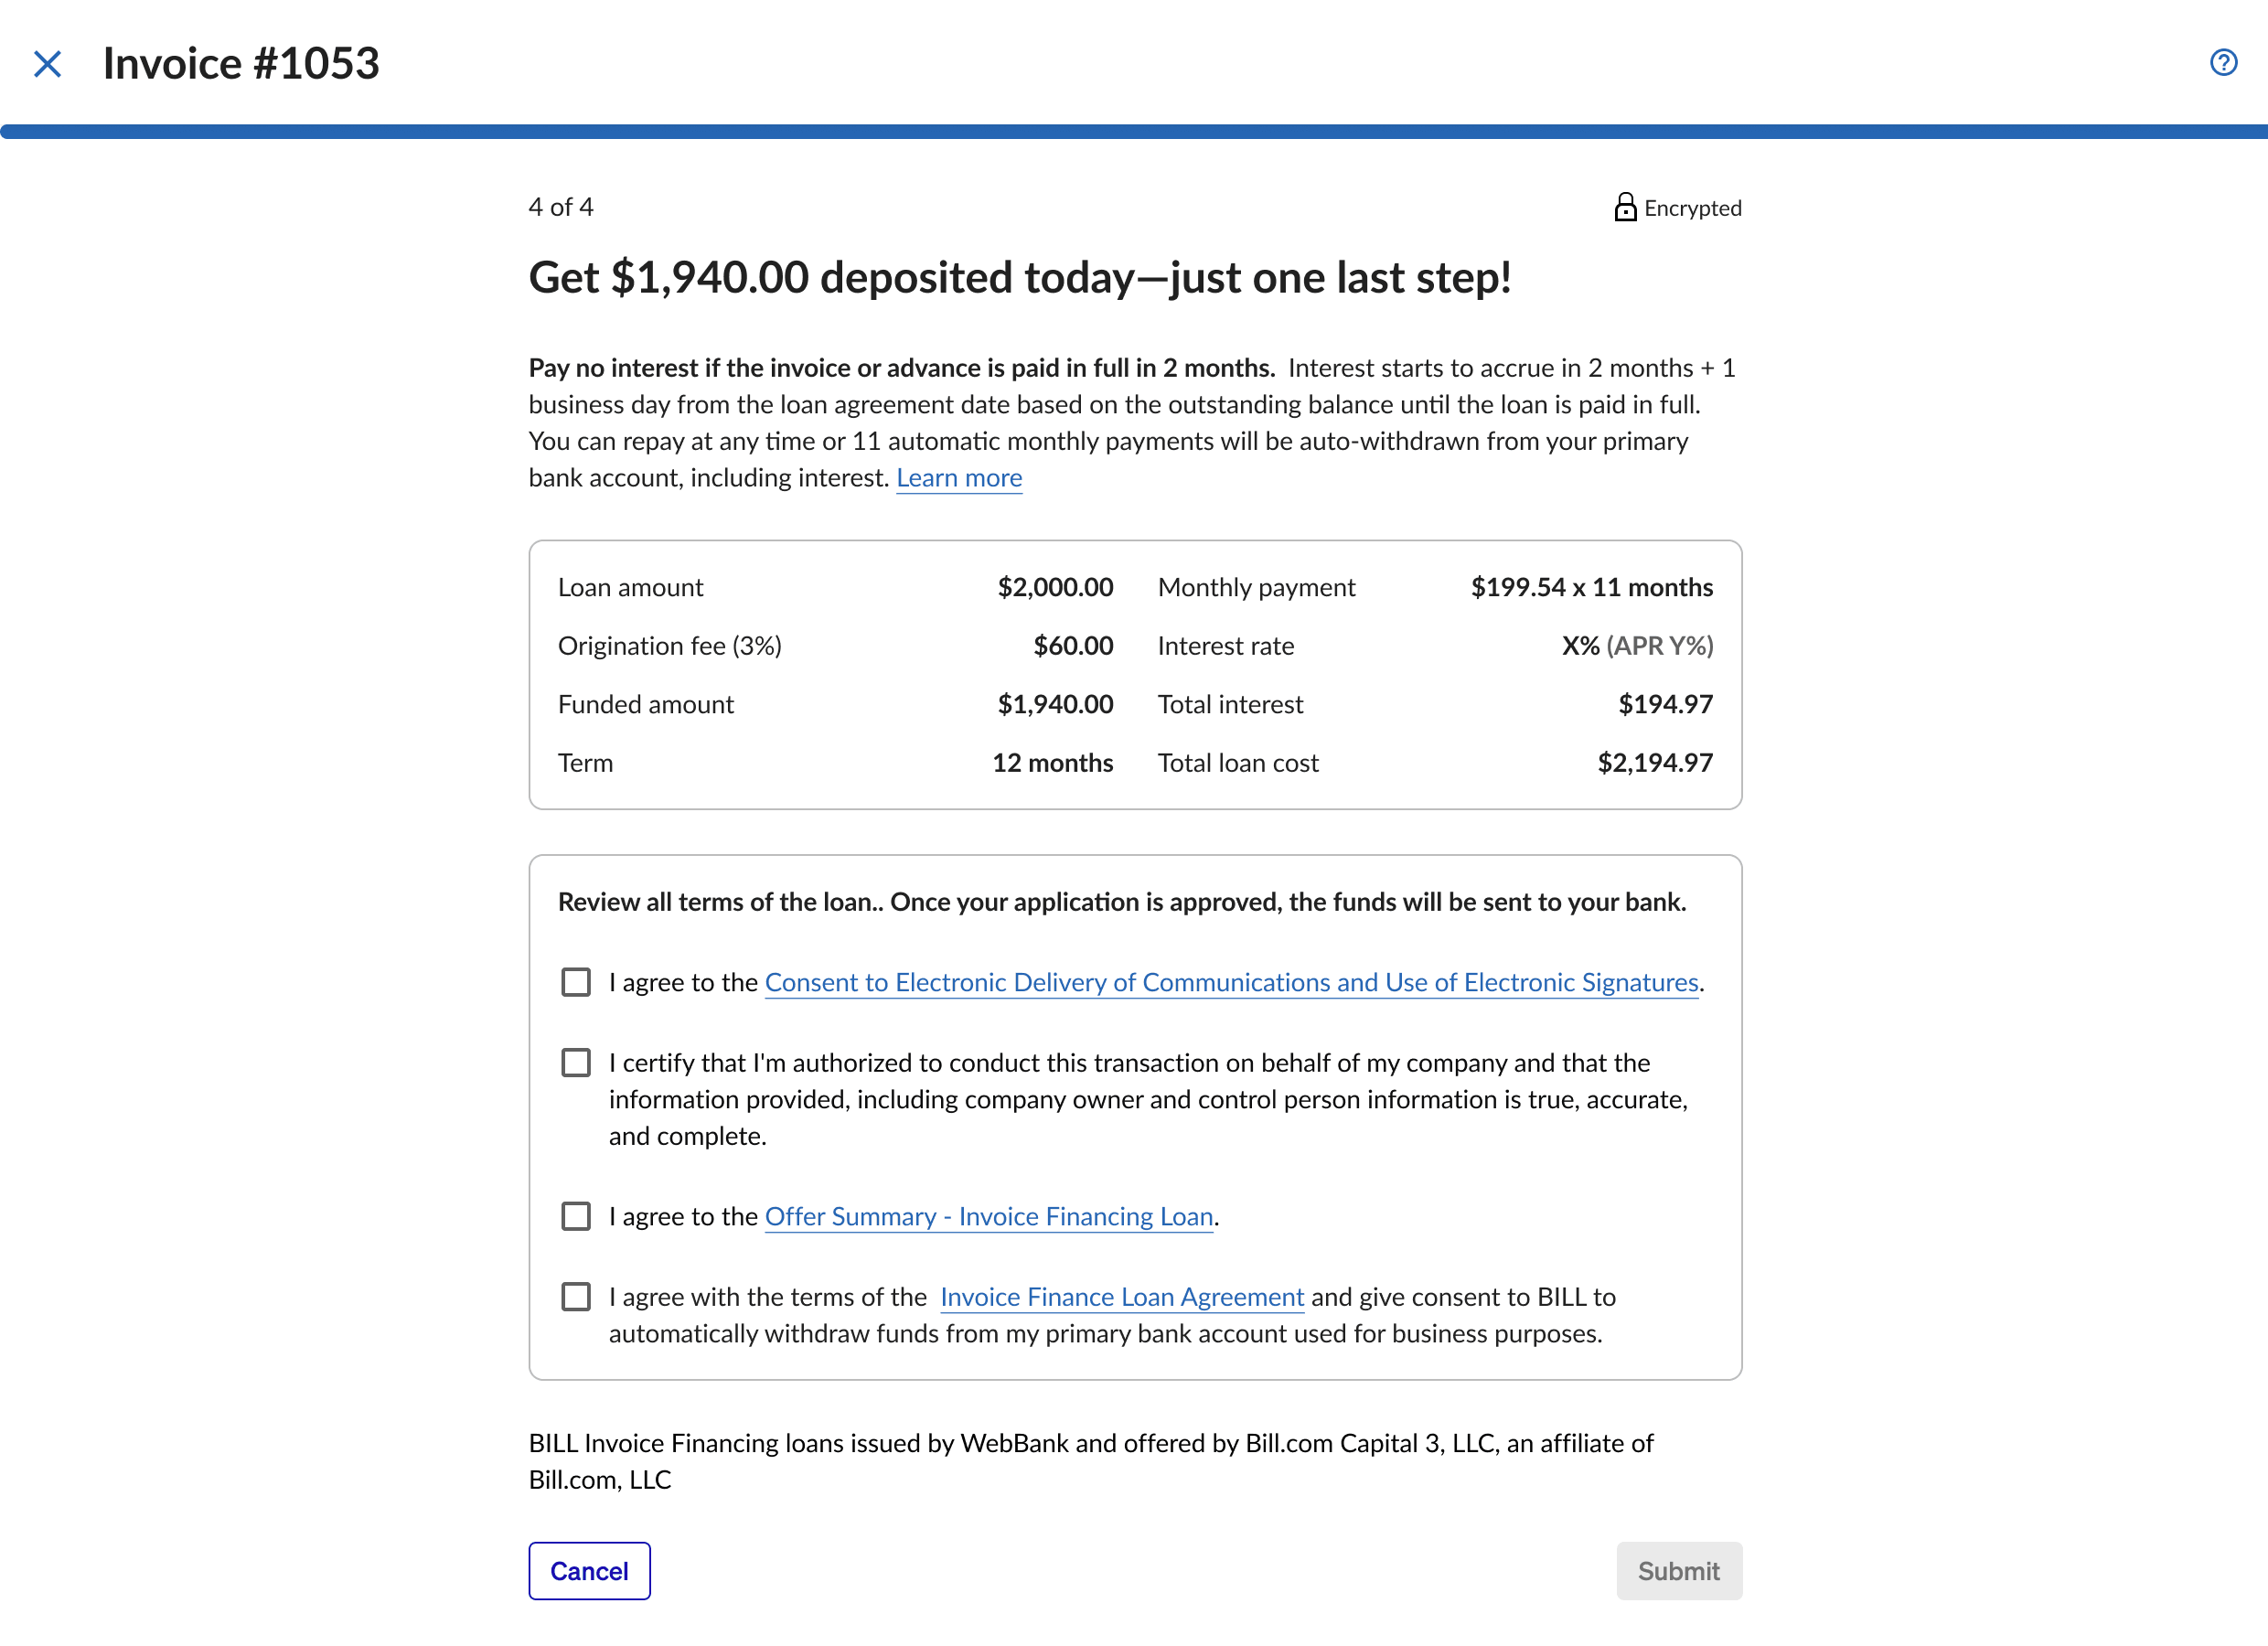Open the help question-mark icon
This screenshot has width=2268, height=1646.
tap(2223, 63)
